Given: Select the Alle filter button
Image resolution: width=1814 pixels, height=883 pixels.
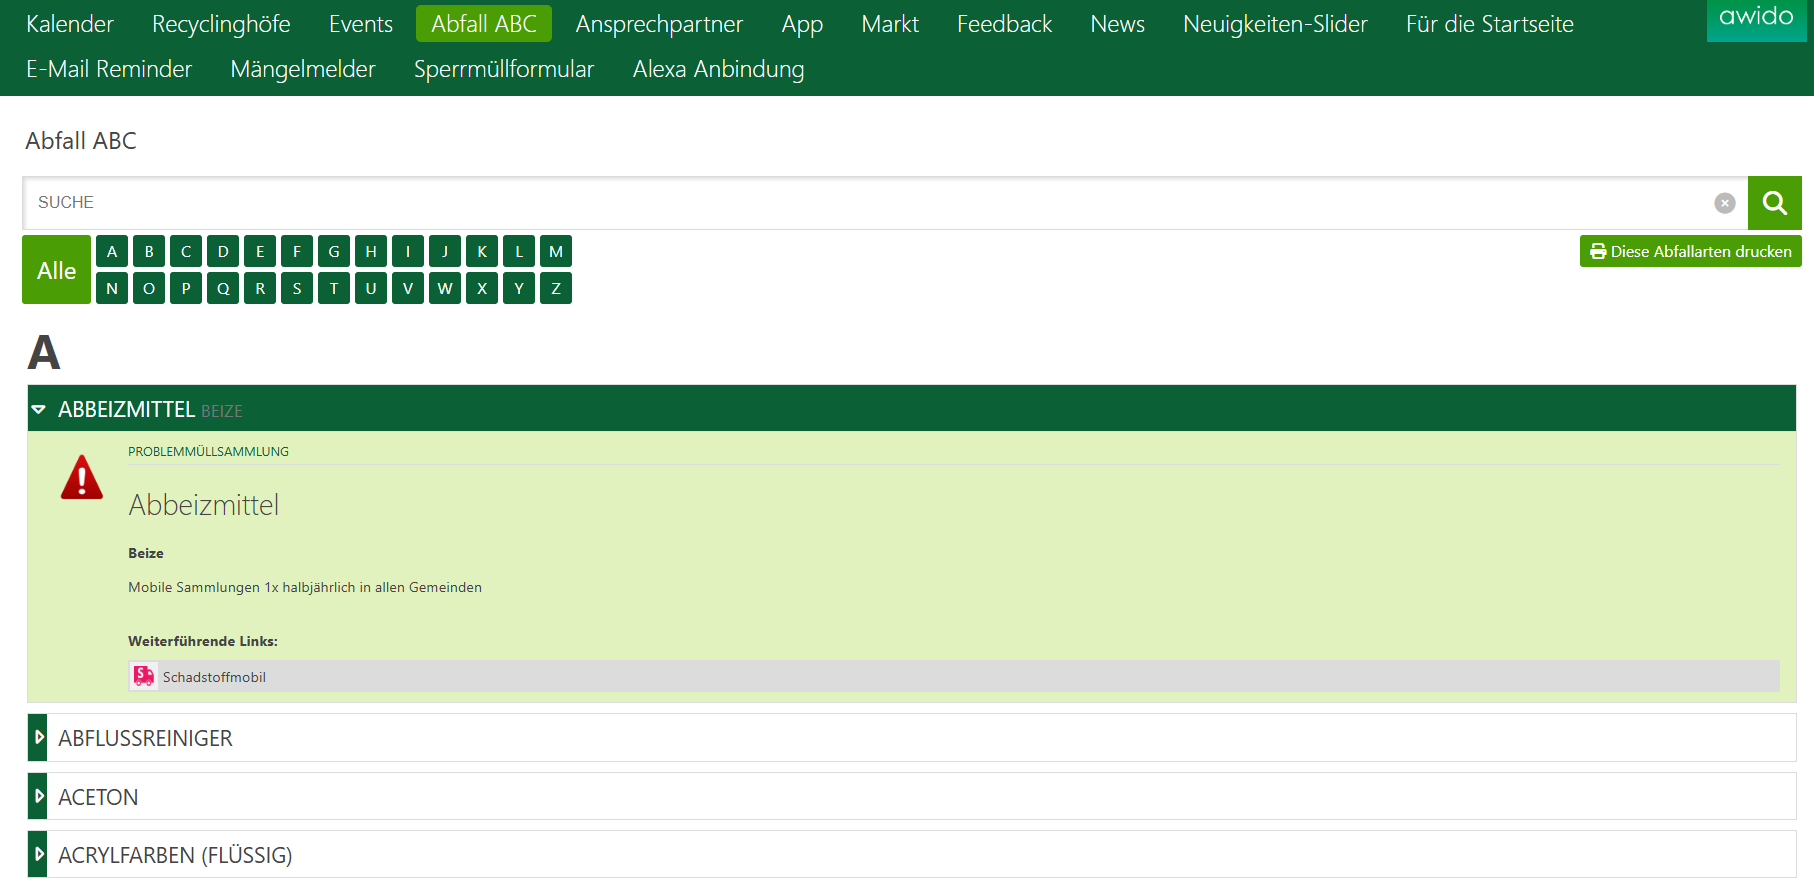Looking at the screenshot, I should coord(57,270).
